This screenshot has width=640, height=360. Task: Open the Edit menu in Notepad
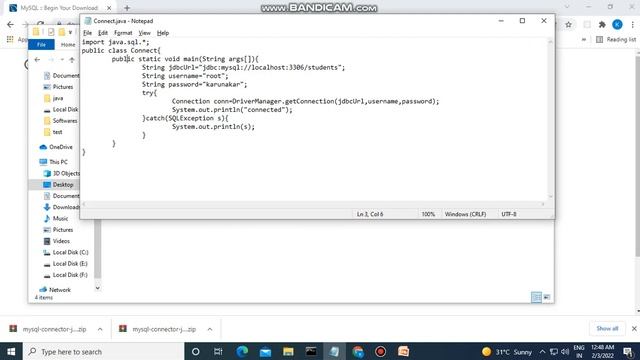(x=103, y=33)
